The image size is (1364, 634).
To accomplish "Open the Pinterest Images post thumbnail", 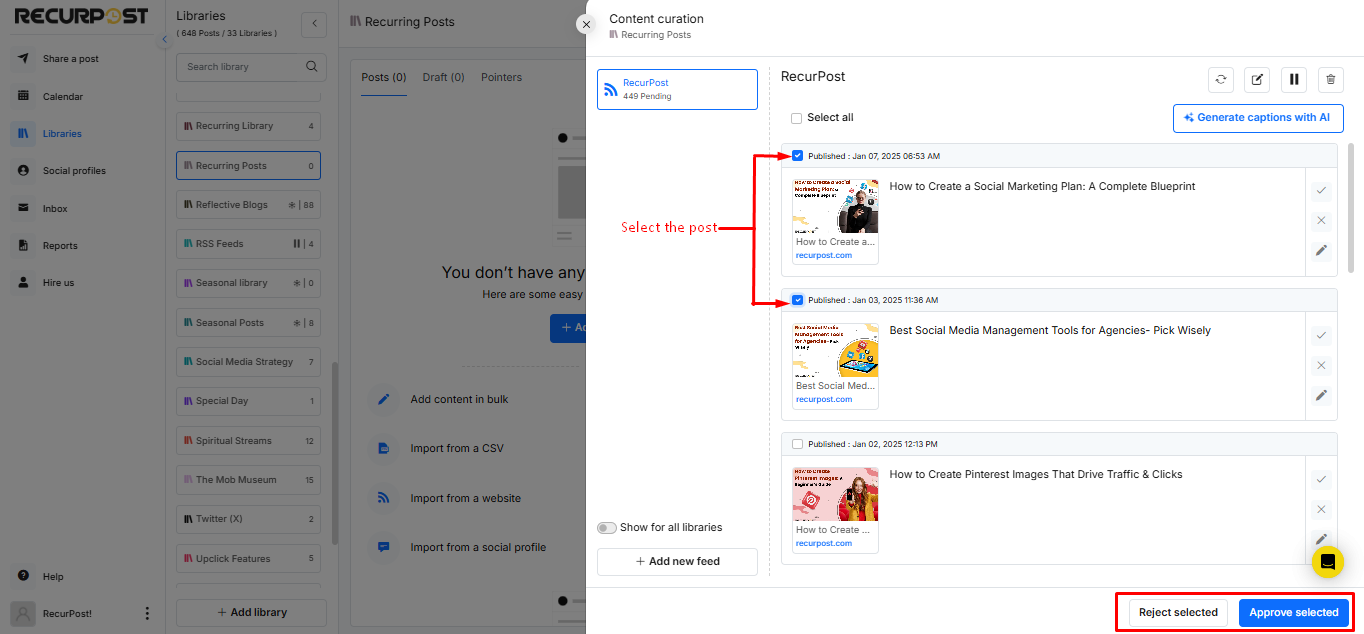I will click(x=836, y=494).
